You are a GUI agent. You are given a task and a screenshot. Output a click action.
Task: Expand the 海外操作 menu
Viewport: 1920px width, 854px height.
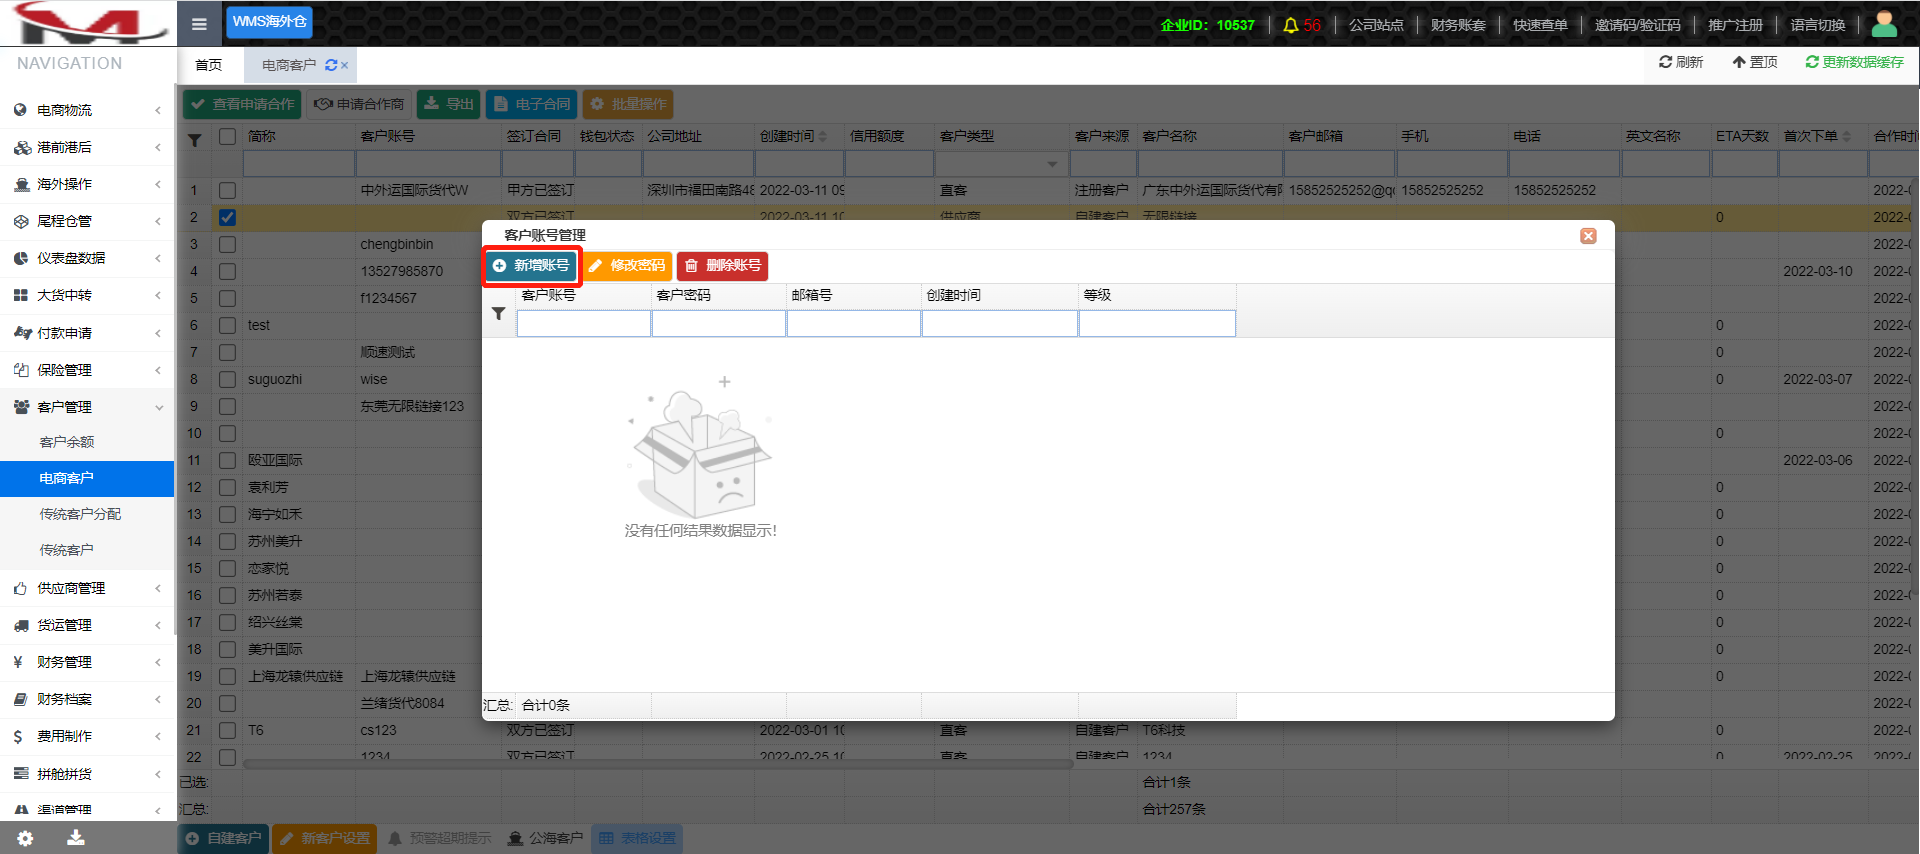(x=88, y=184)
